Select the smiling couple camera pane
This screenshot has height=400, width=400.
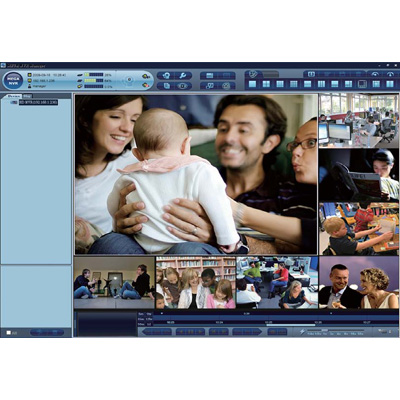359,283
